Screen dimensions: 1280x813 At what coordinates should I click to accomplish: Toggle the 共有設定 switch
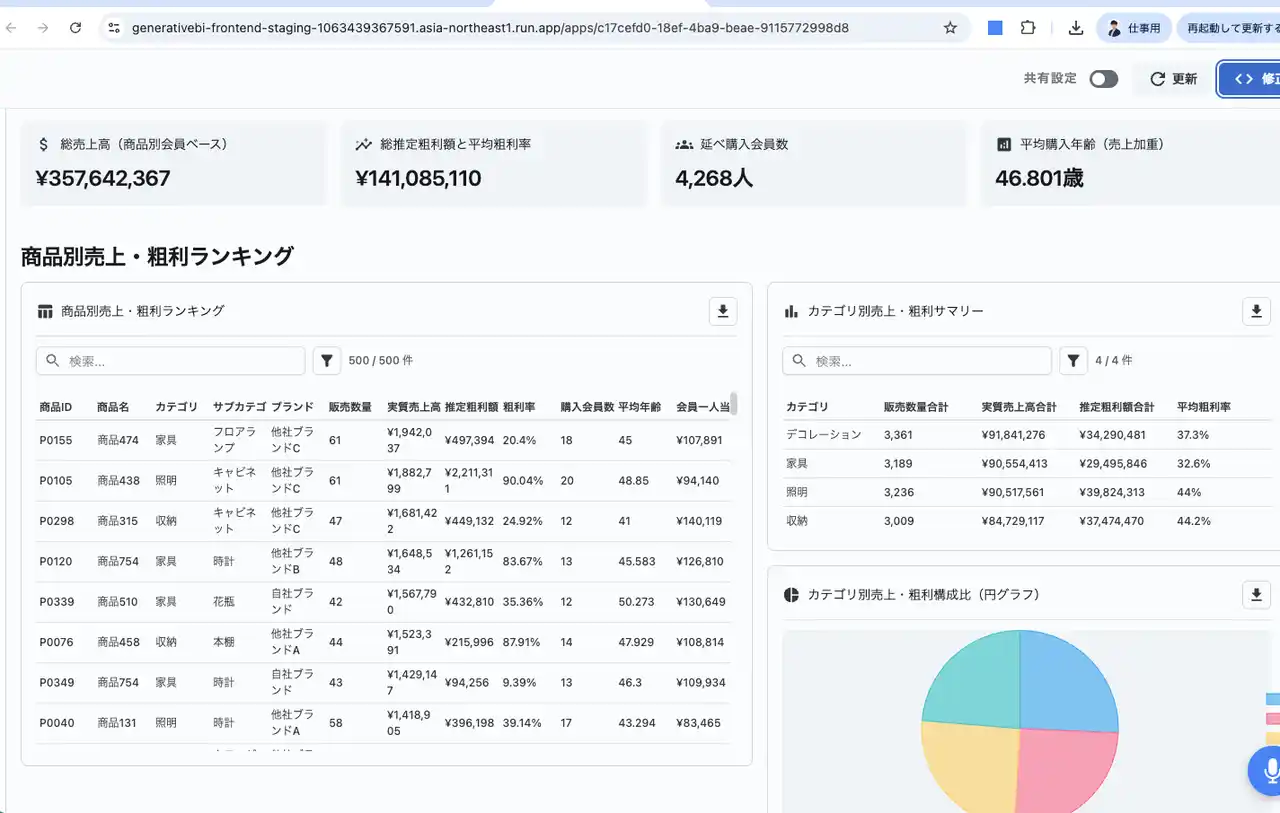[1103, 79]
